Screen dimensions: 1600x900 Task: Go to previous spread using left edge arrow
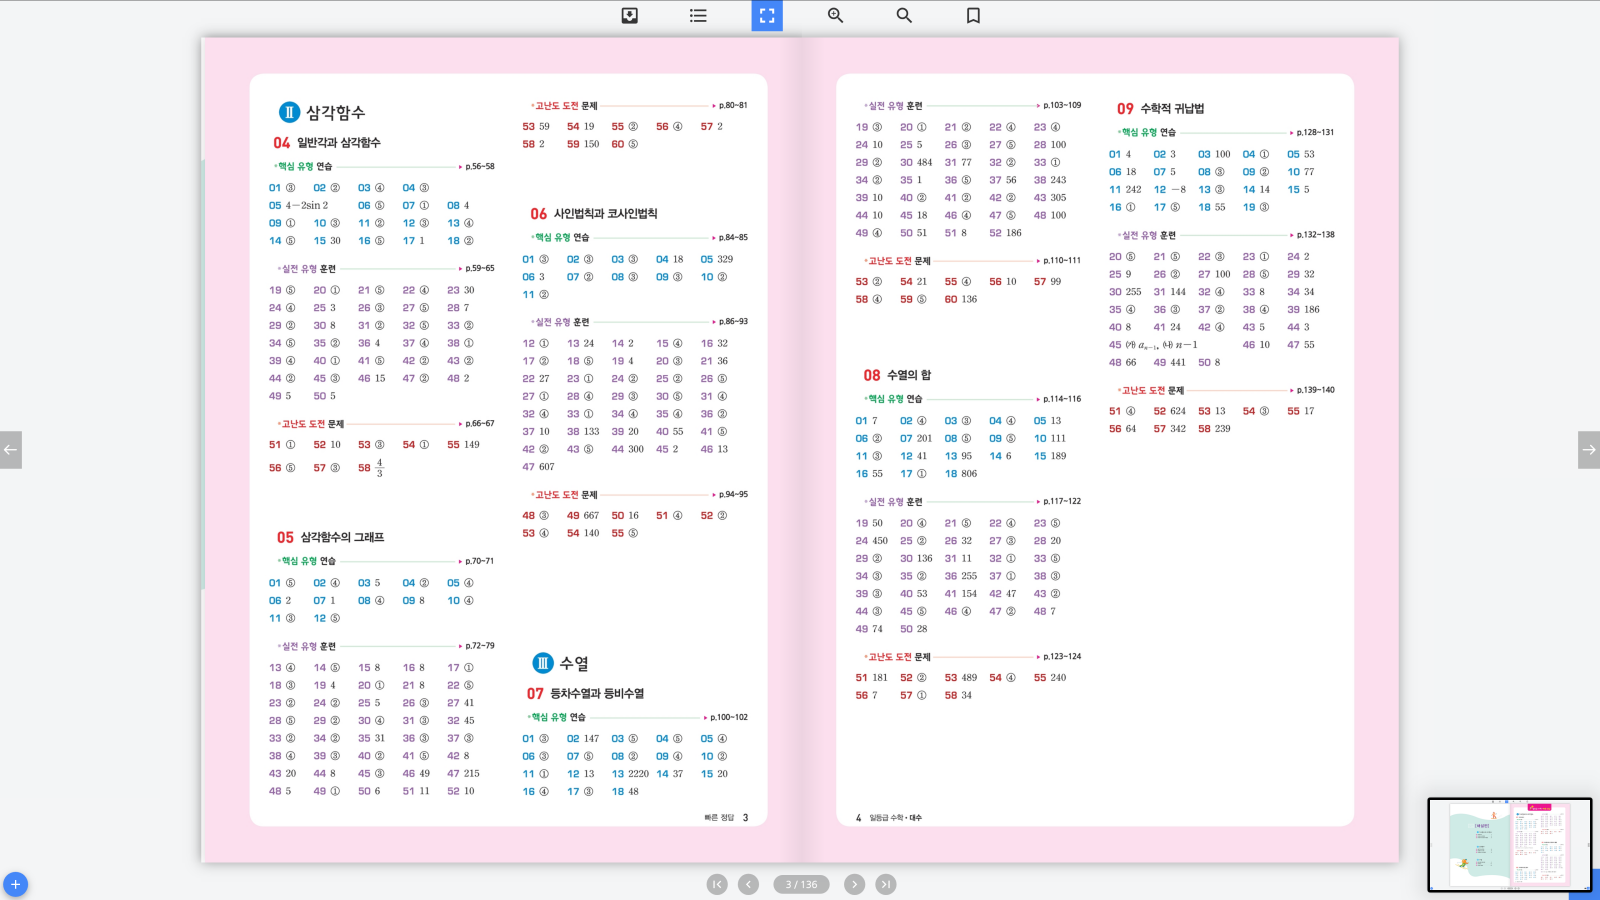[x=10, y=450]
